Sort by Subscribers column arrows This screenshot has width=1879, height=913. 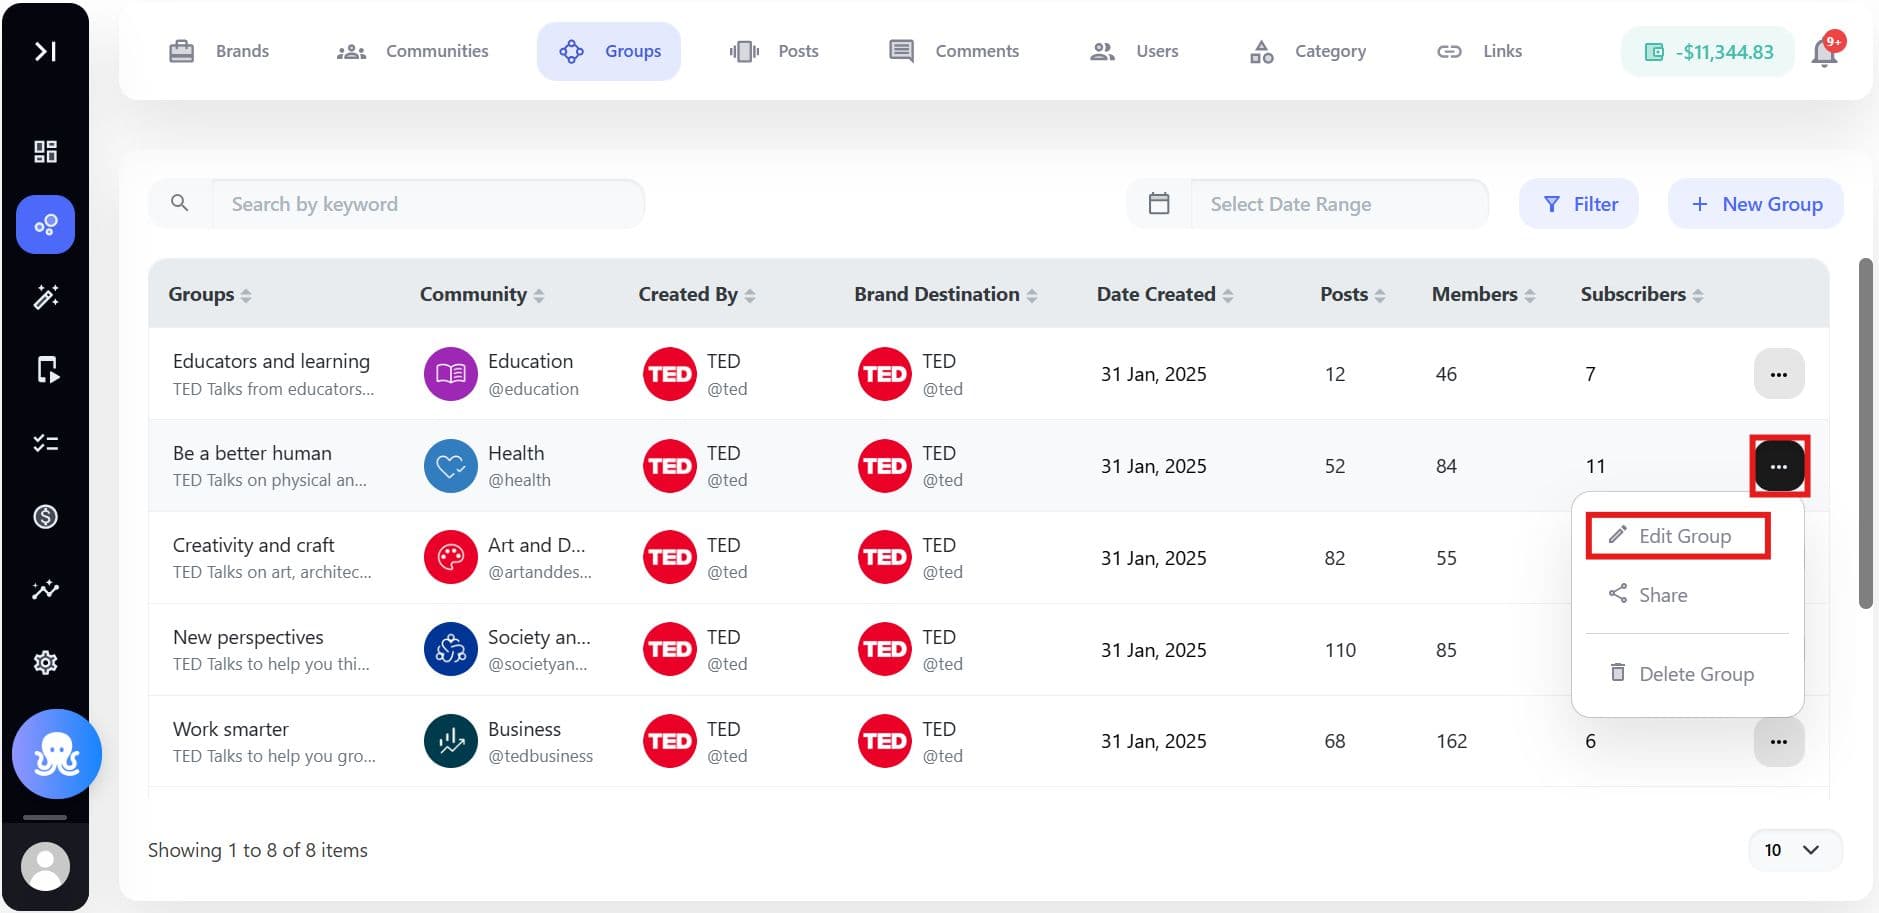click(x=1698, y=296)
